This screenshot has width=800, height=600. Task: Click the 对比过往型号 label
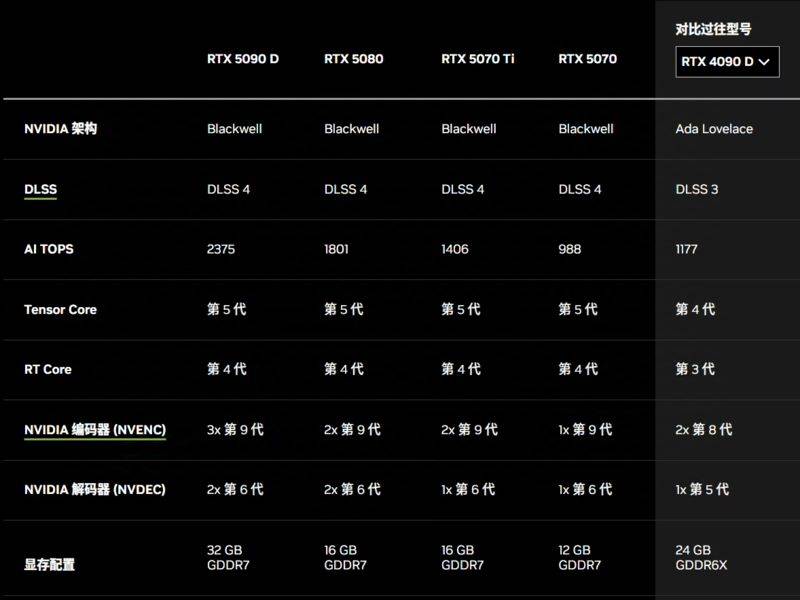(713, 29)
